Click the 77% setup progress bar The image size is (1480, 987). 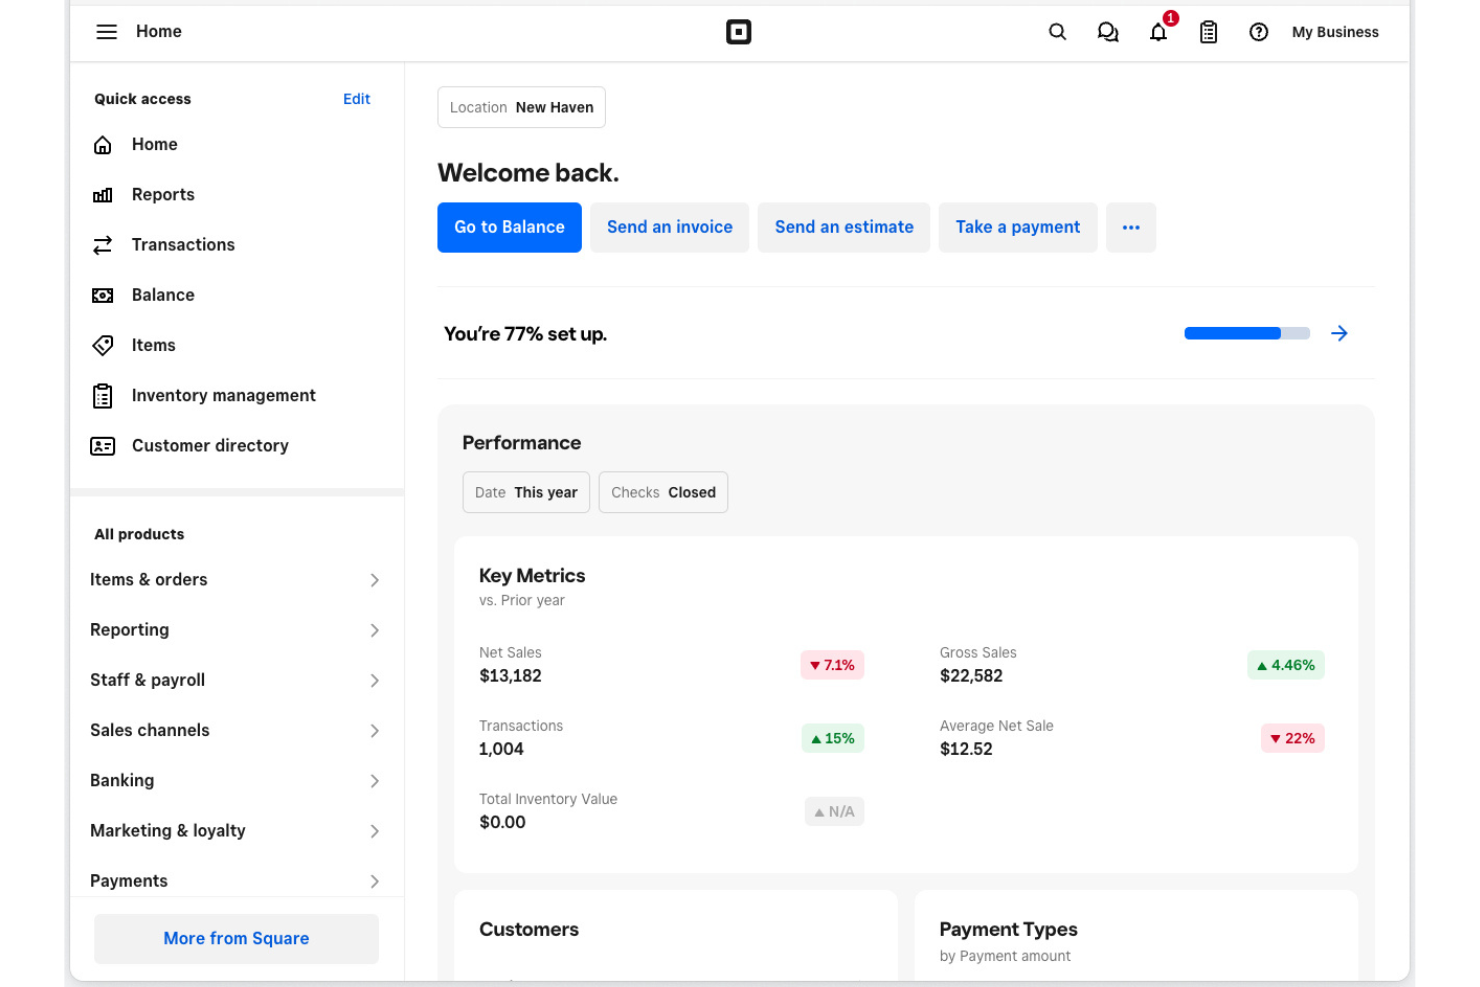click(x=1246, y=332)
